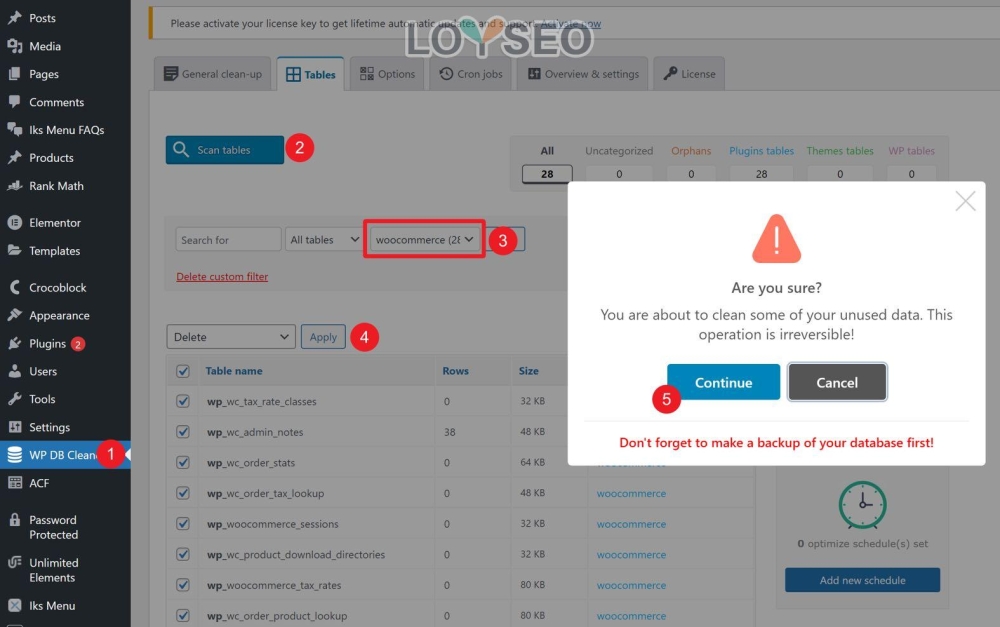Click Cancel in the confirmation dialog
This screenshot has height=627, width=1000.
click(837, 382)
